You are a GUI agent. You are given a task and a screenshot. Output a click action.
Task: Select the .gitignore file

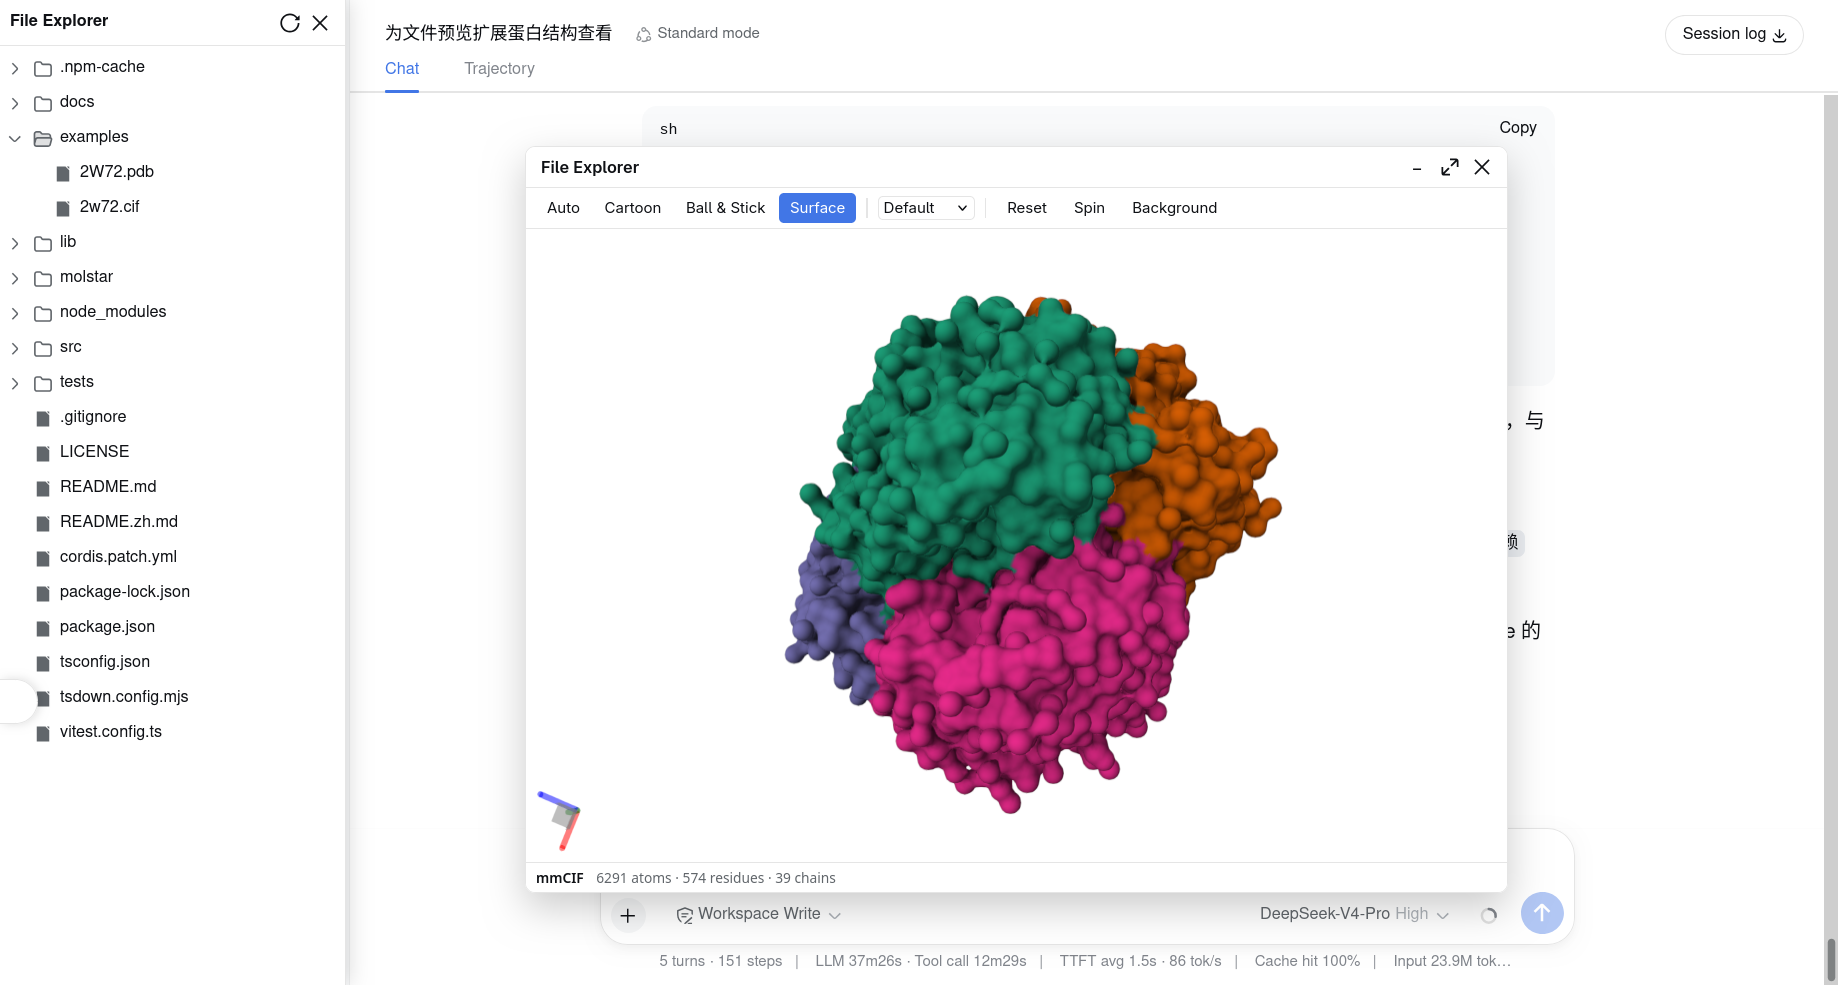pyautogui.click(x=93, y=417)
